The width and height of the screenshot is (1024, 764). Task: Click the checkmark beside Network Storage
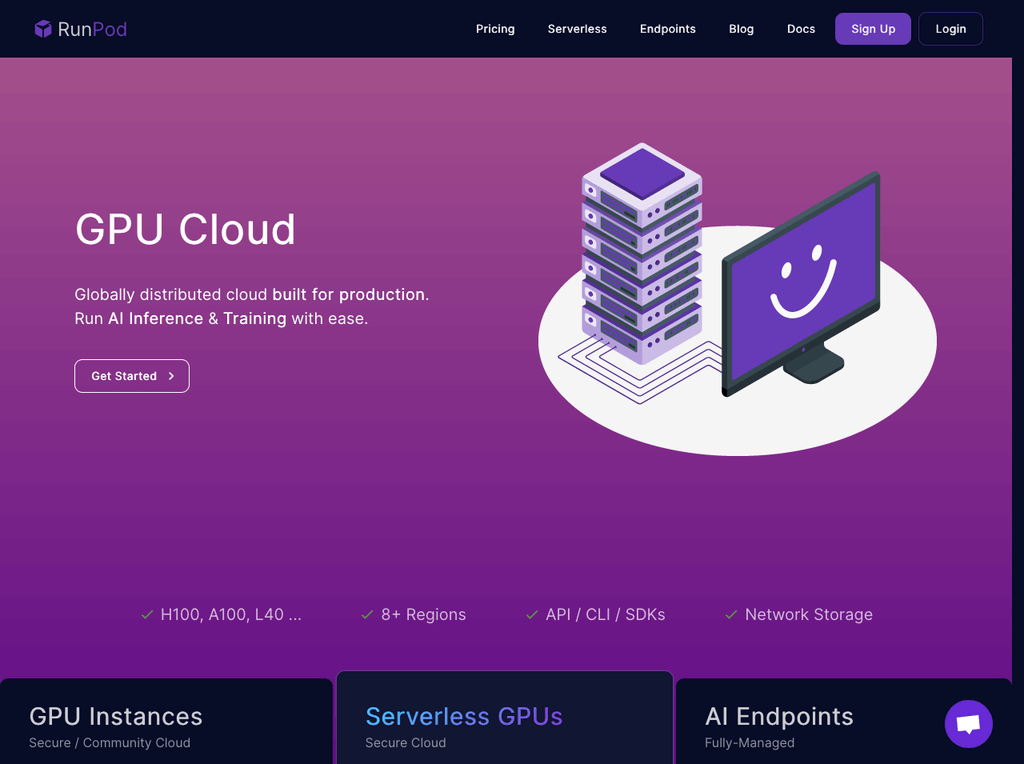[731, 614]
